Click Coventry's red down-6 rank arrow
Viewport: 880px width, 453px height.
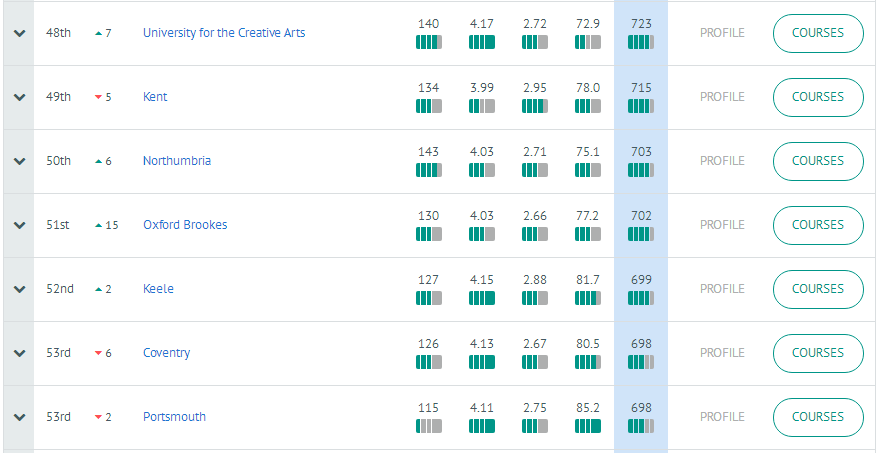click(99, 353)
